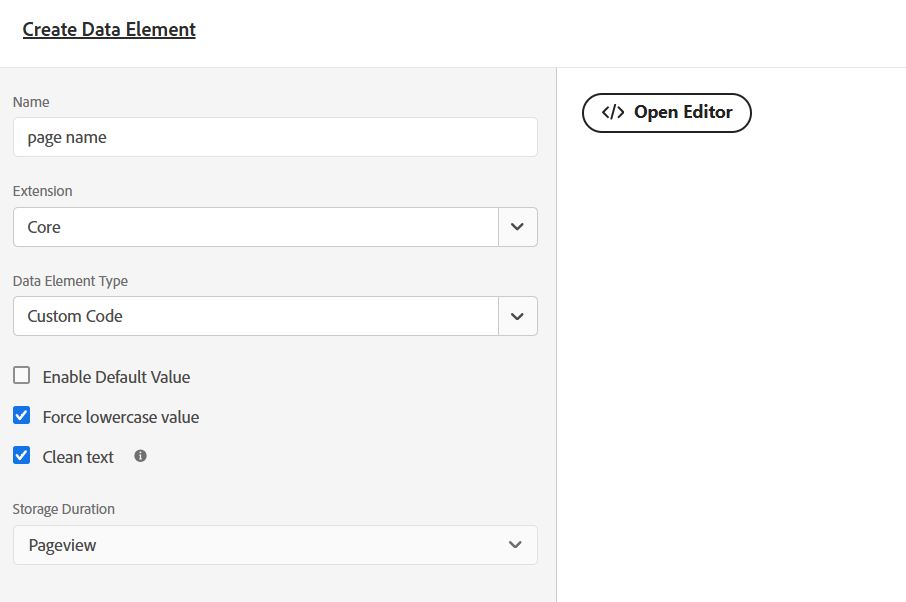
Task: Click the code brackets icon in Open Editor
Action: coord(613,113)
